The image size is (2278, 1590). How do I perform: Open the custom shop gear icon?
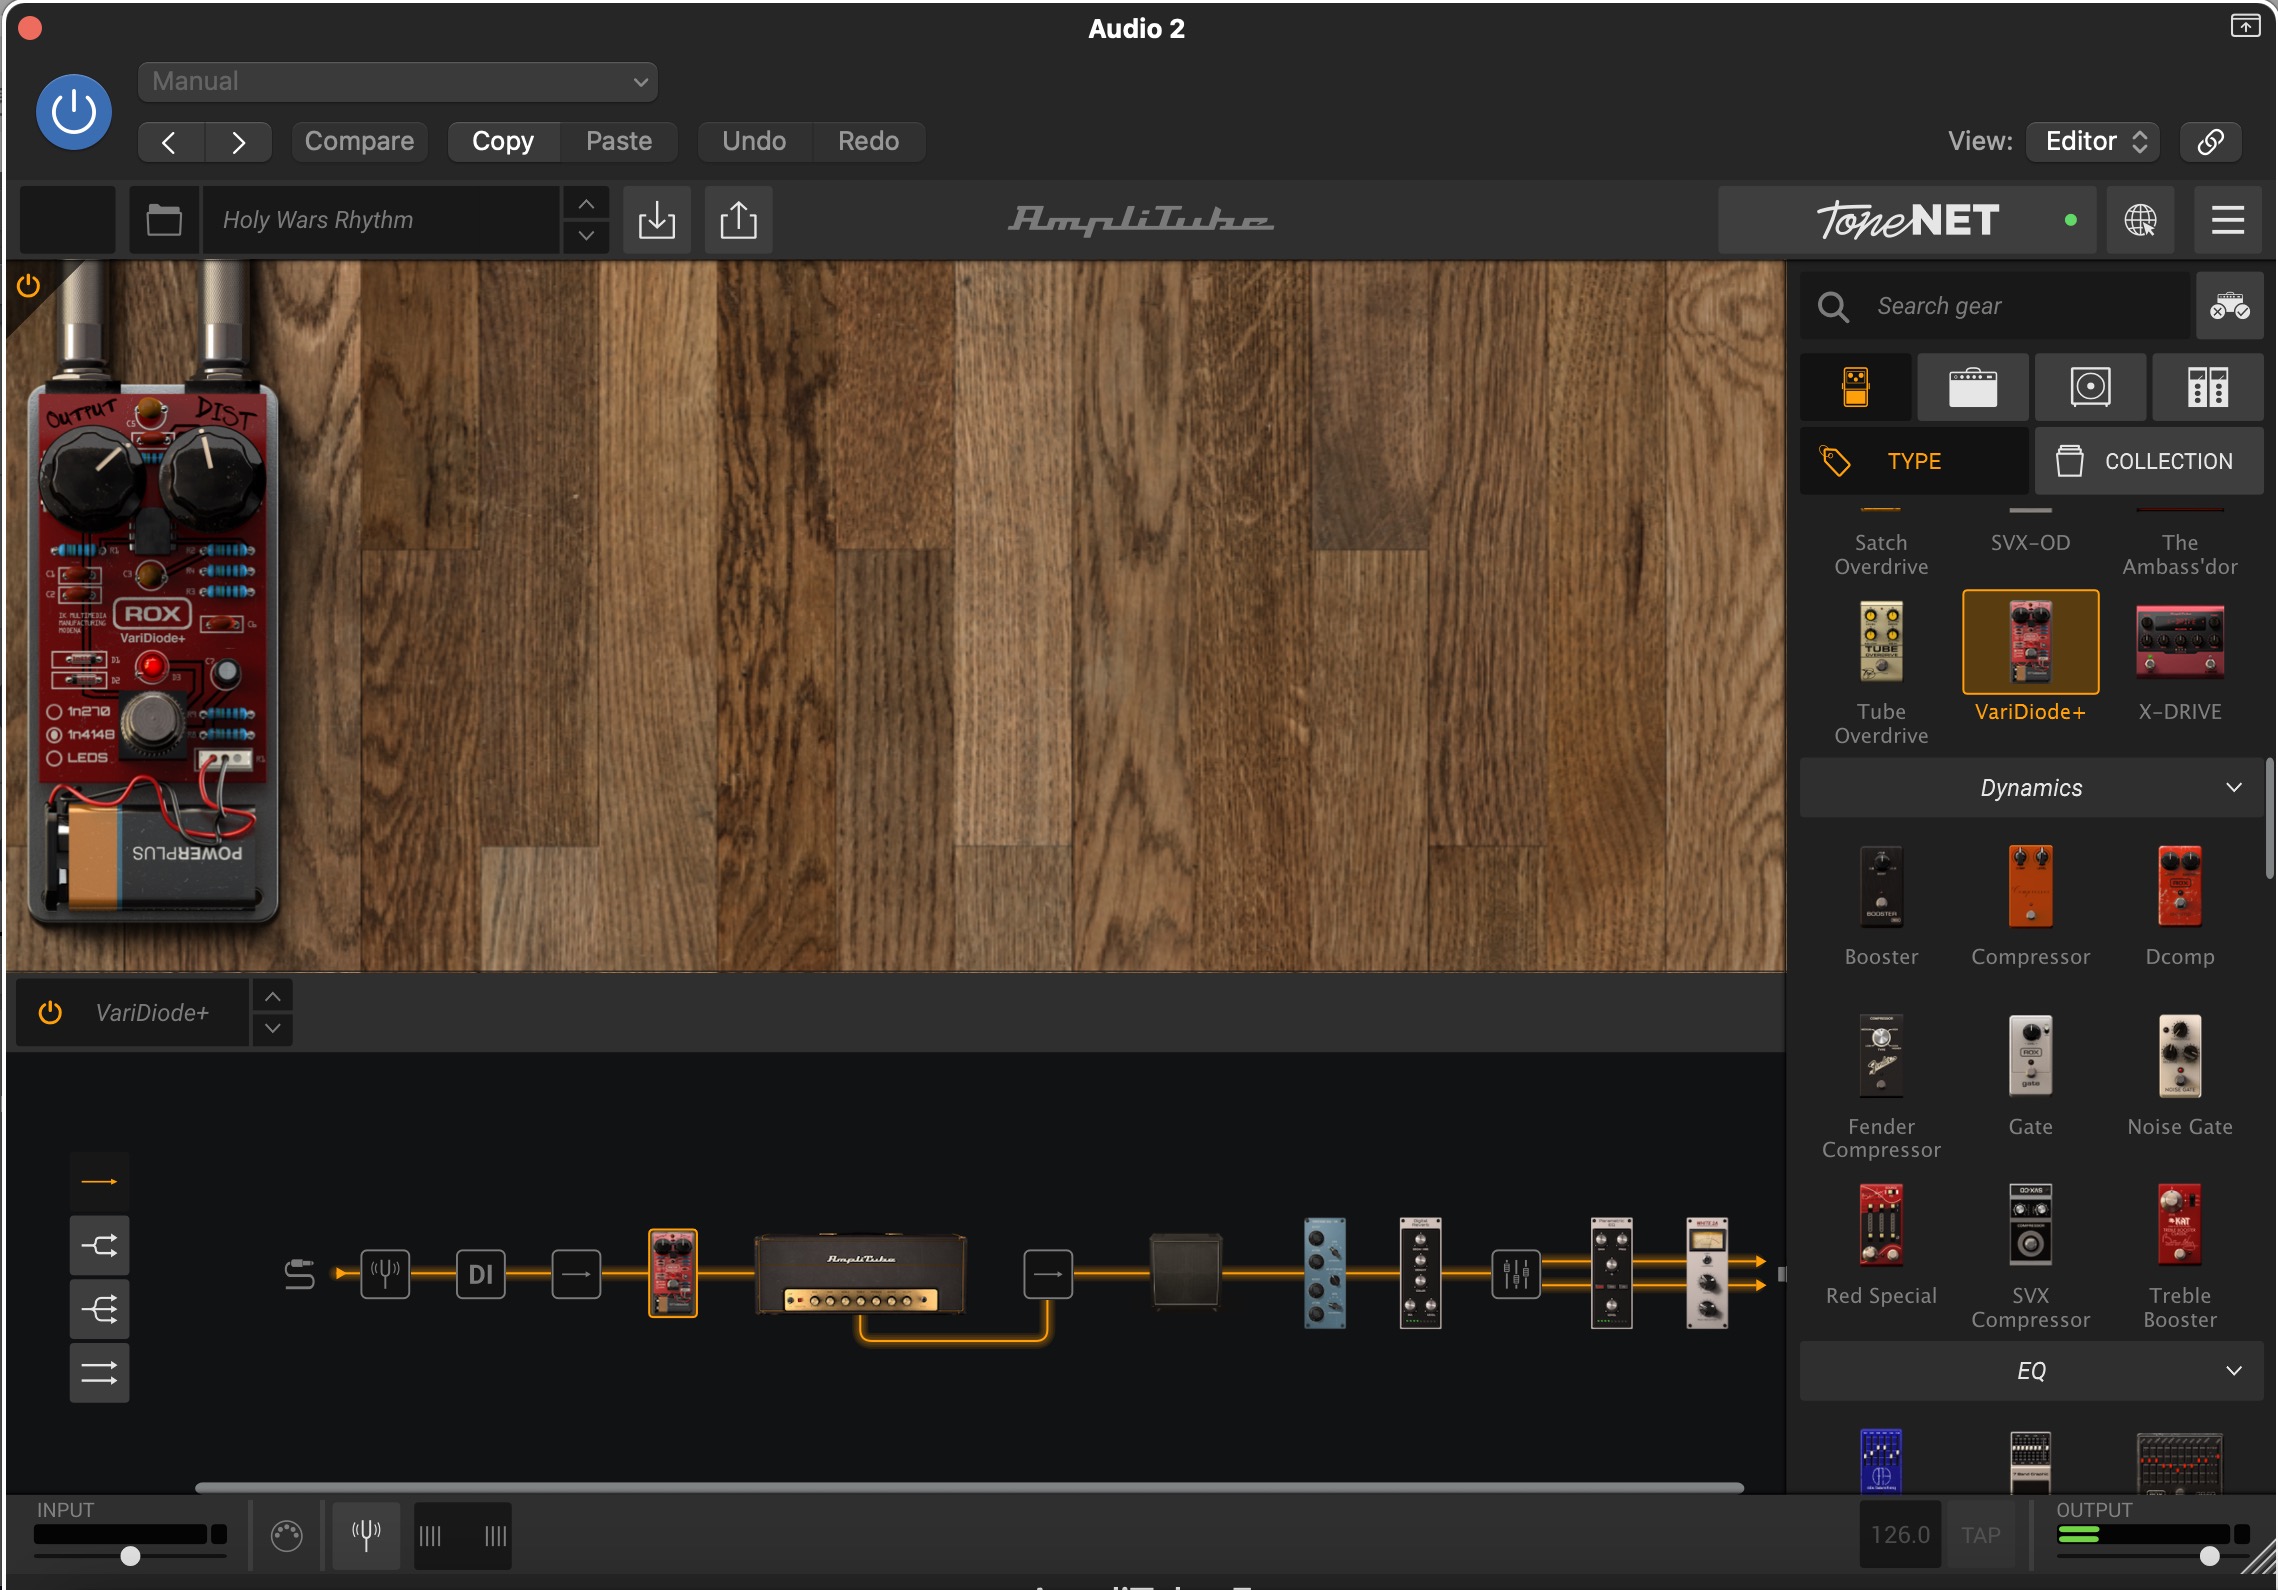coord(2230,306)
